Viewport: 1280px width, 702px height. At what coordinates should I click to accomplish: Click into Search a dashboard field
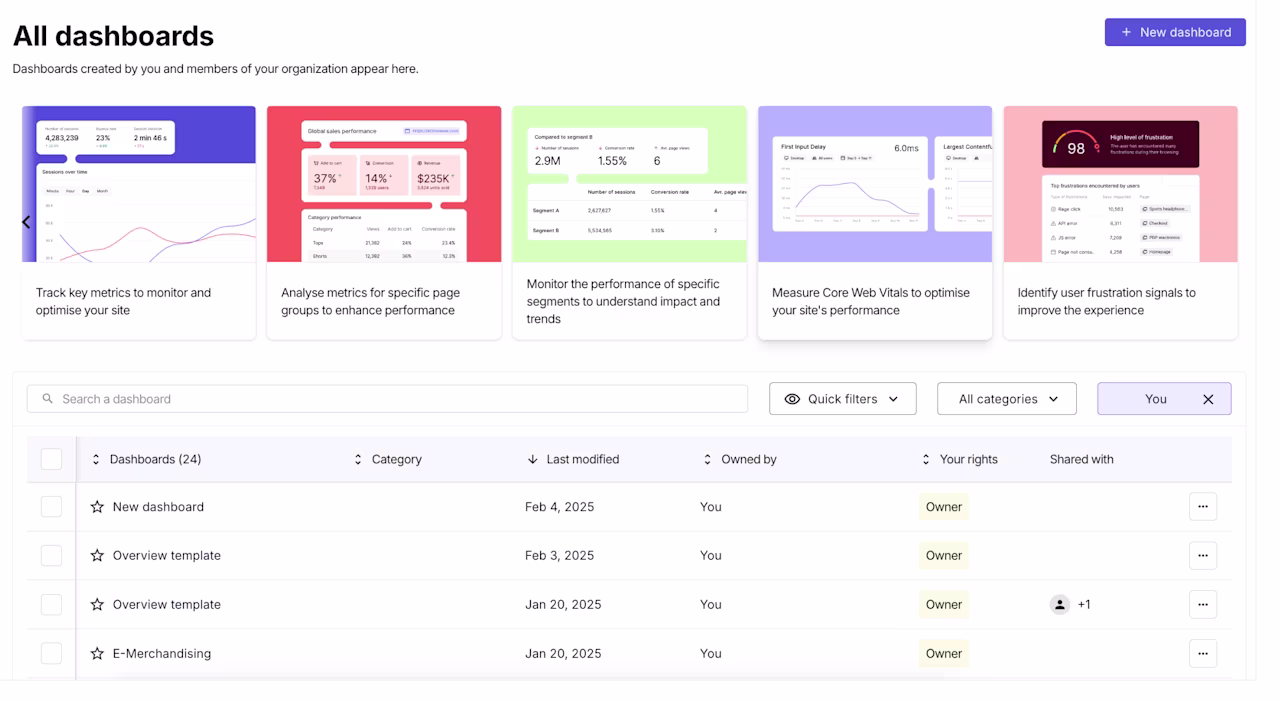[x=387, y=399]
